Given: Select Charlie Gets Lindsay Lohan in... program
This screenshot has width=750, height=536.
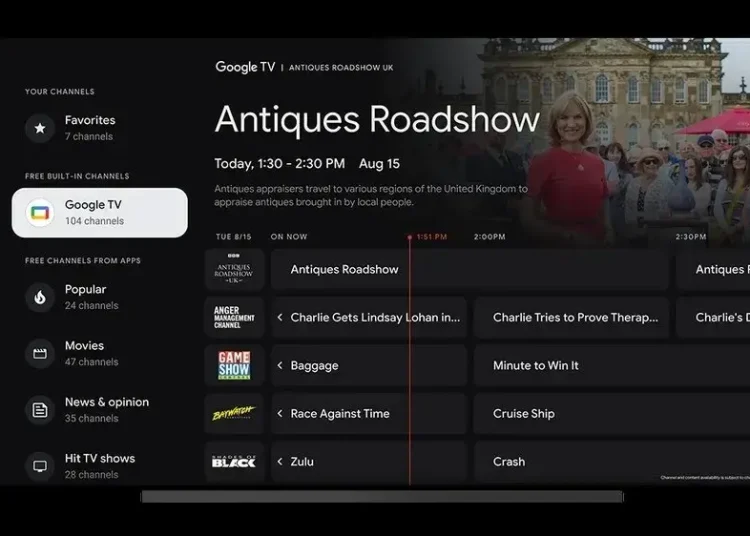Looking at the screenshot, I should (x=369, y=317).
